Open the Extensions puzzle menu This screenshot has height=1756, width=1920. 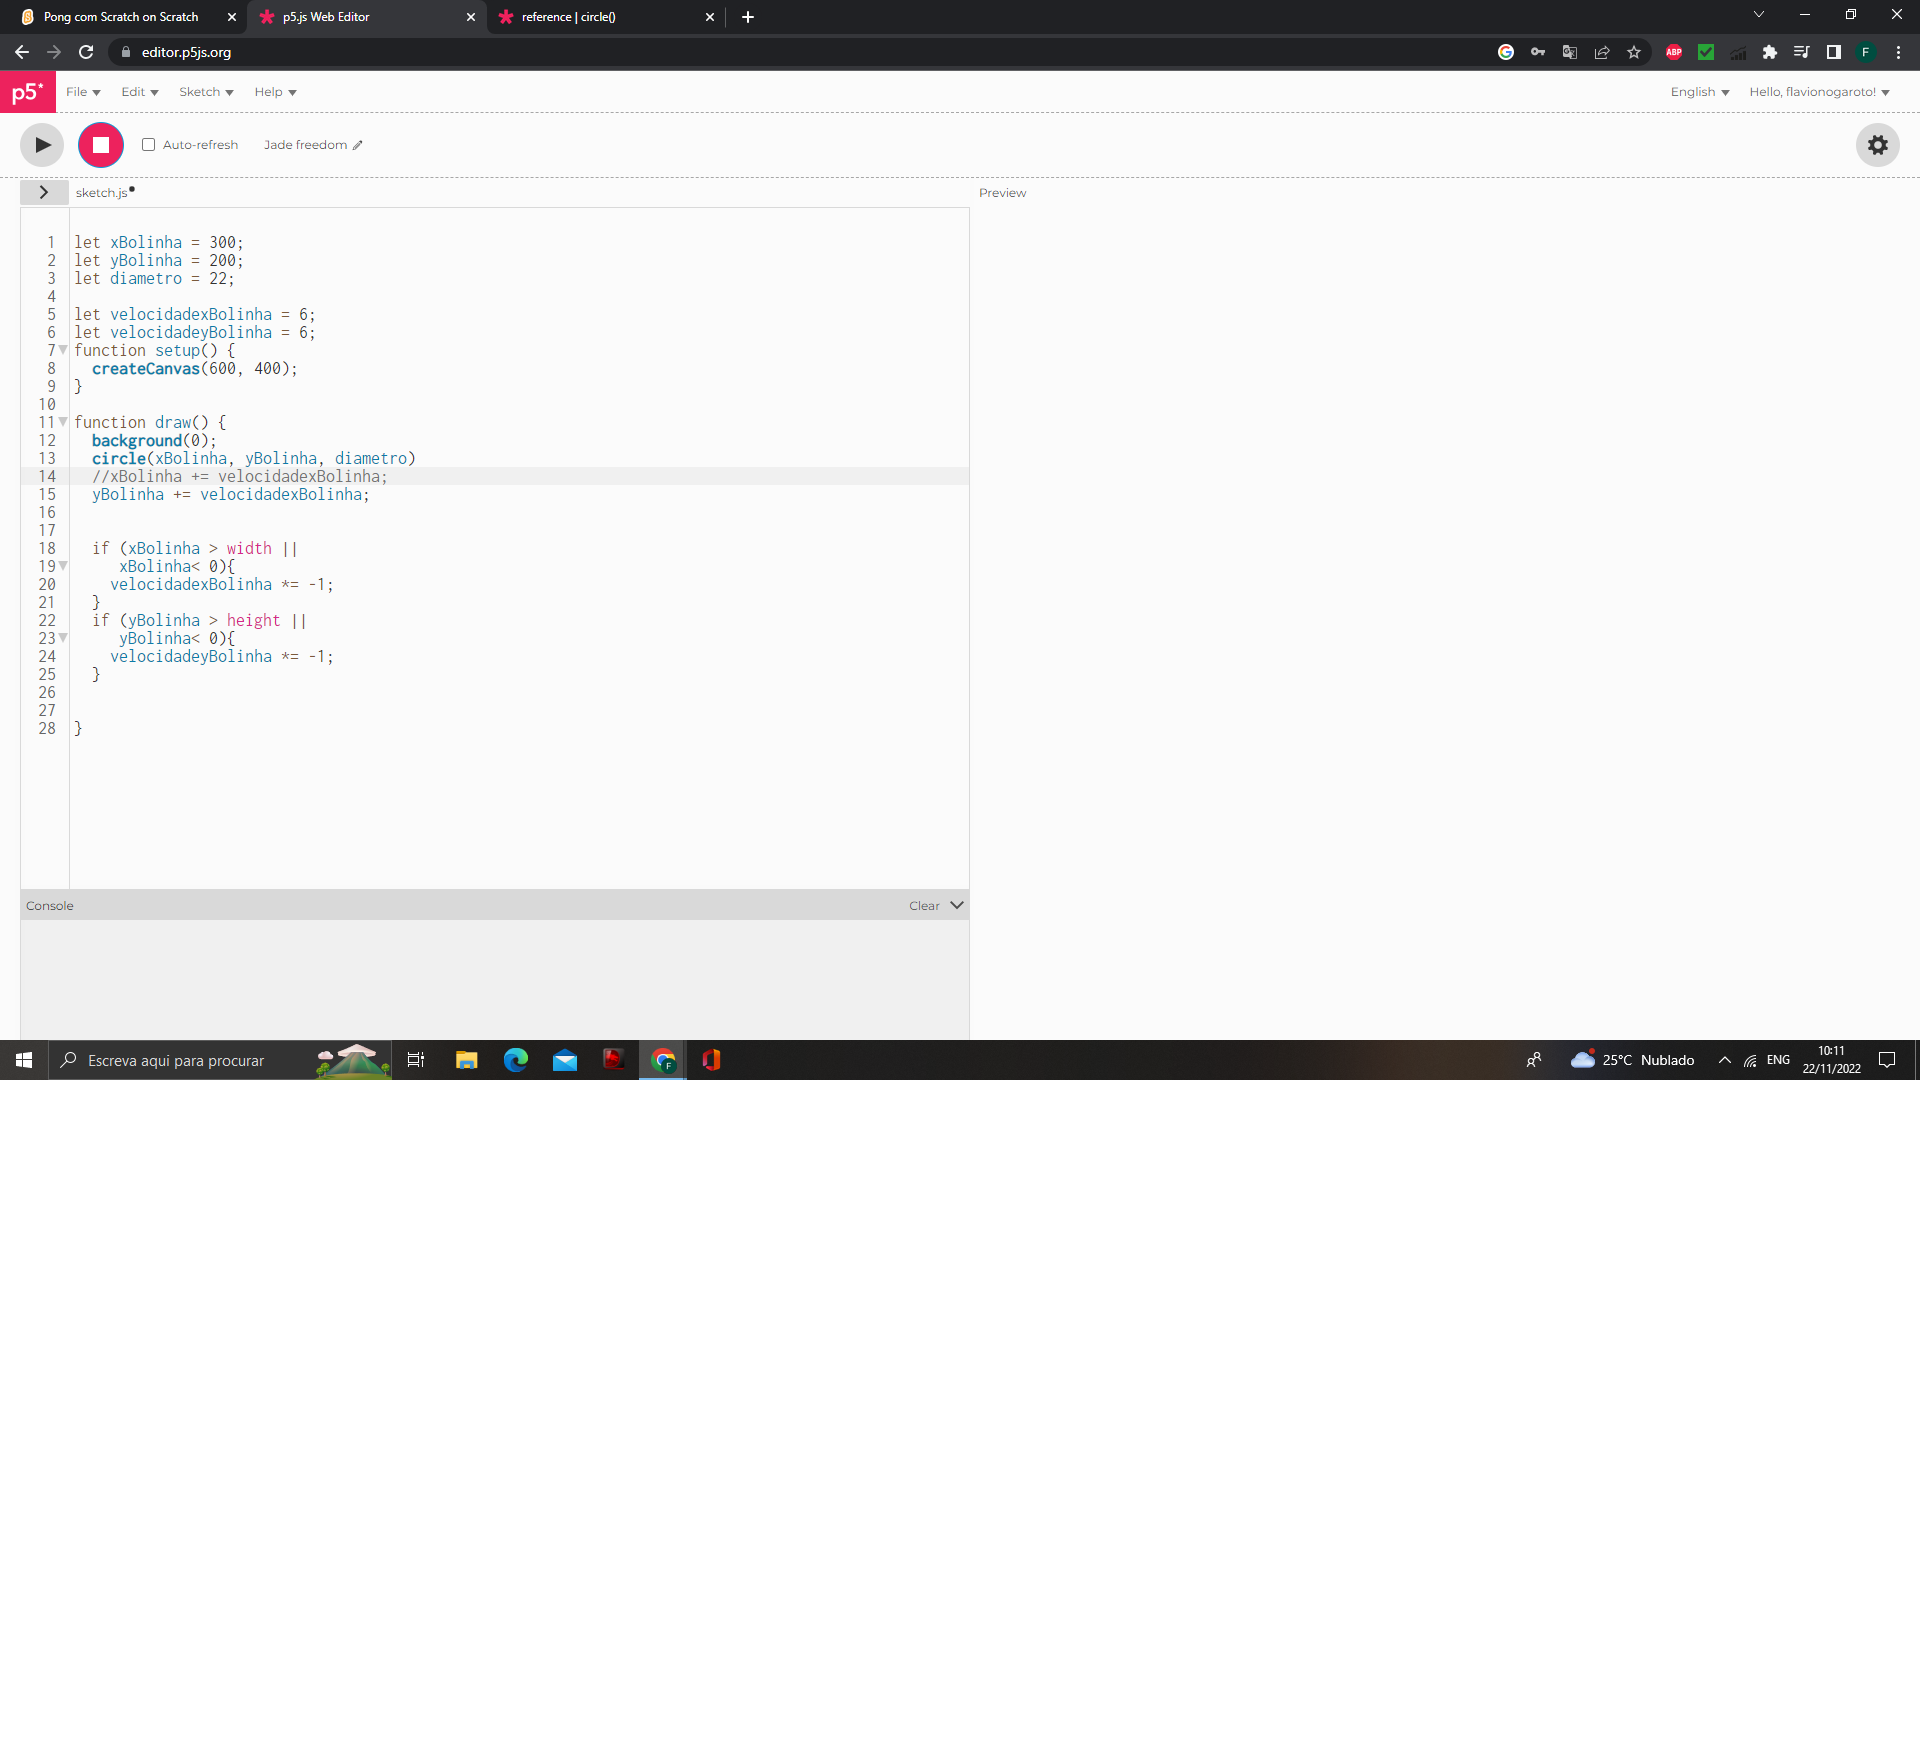[x=1770, y=52]
